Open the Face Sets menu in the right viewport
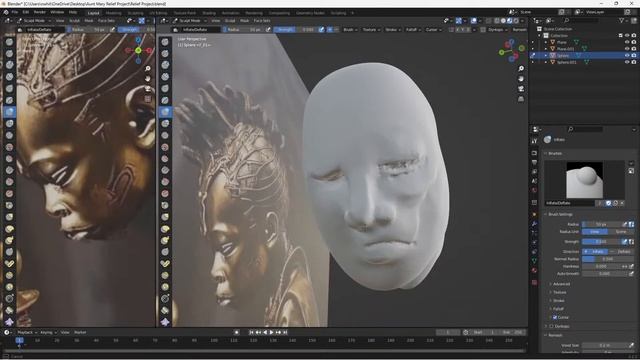The image size is (640, 360). pyautogui.click(x=262, y=21)
